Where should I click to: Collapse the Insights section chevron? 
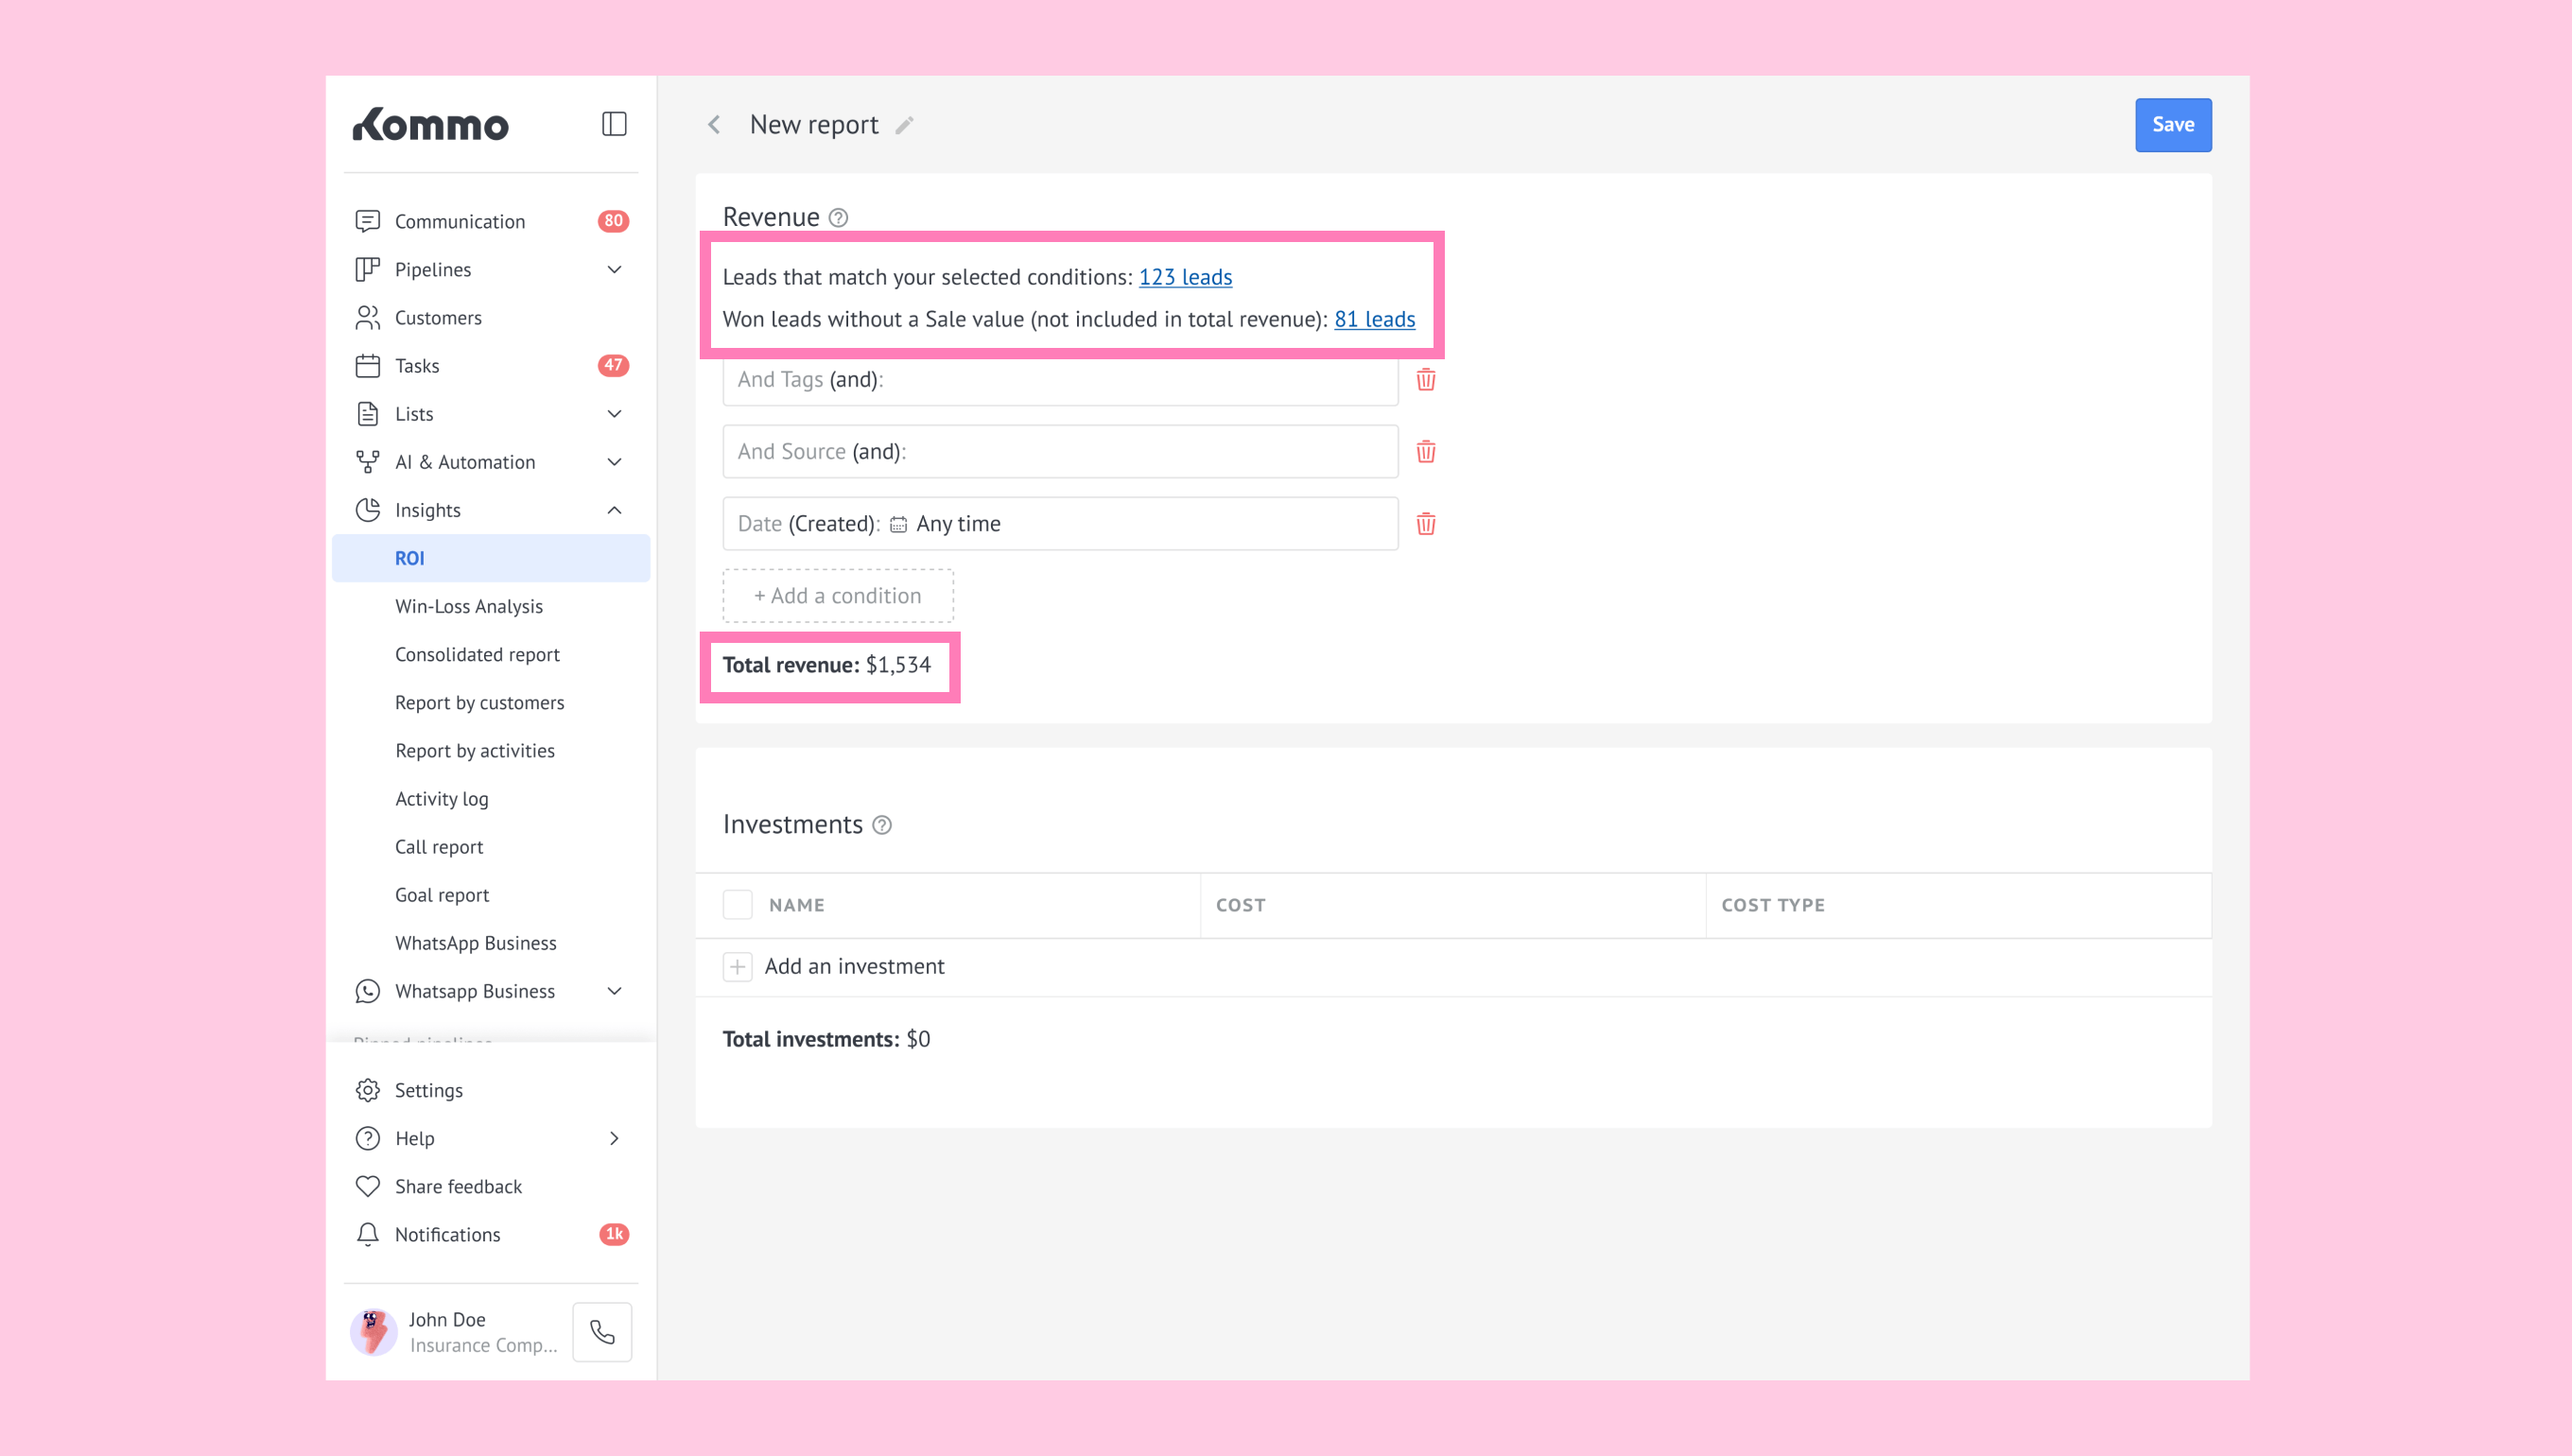click(x=614, y=510)
